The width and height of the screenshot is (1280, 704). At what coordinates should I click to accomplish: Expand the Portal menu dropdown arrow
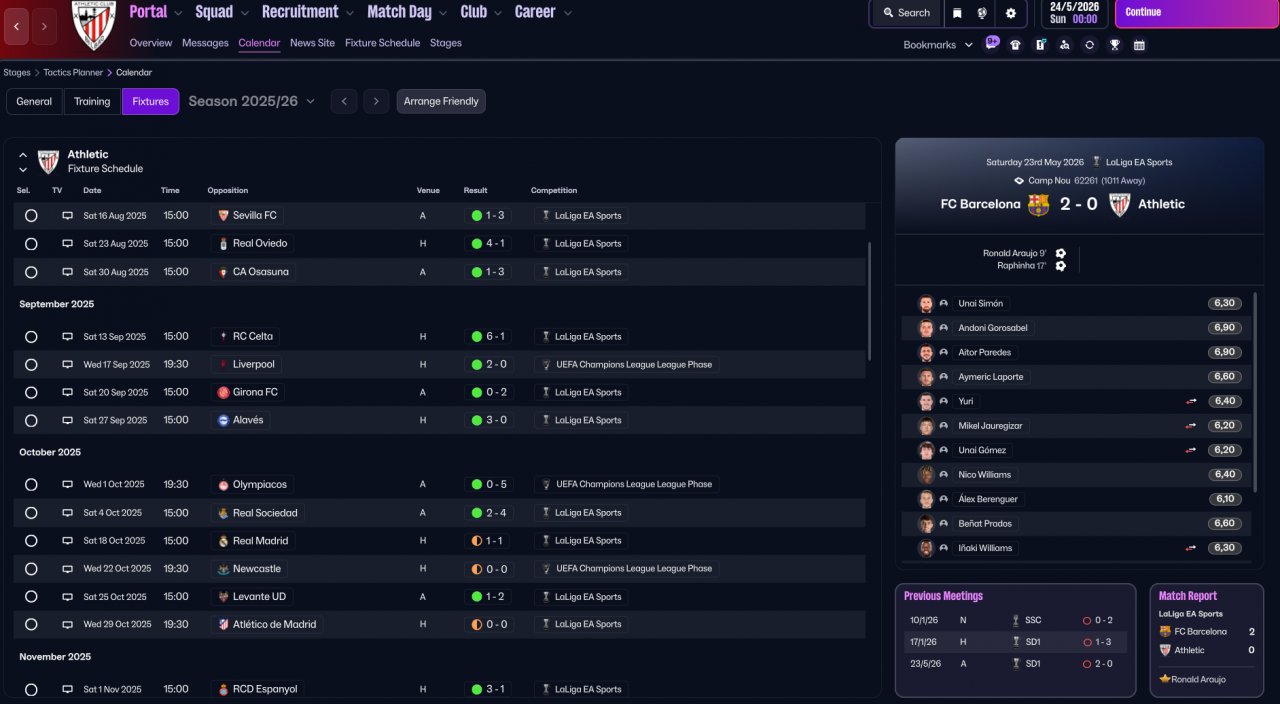178,13
